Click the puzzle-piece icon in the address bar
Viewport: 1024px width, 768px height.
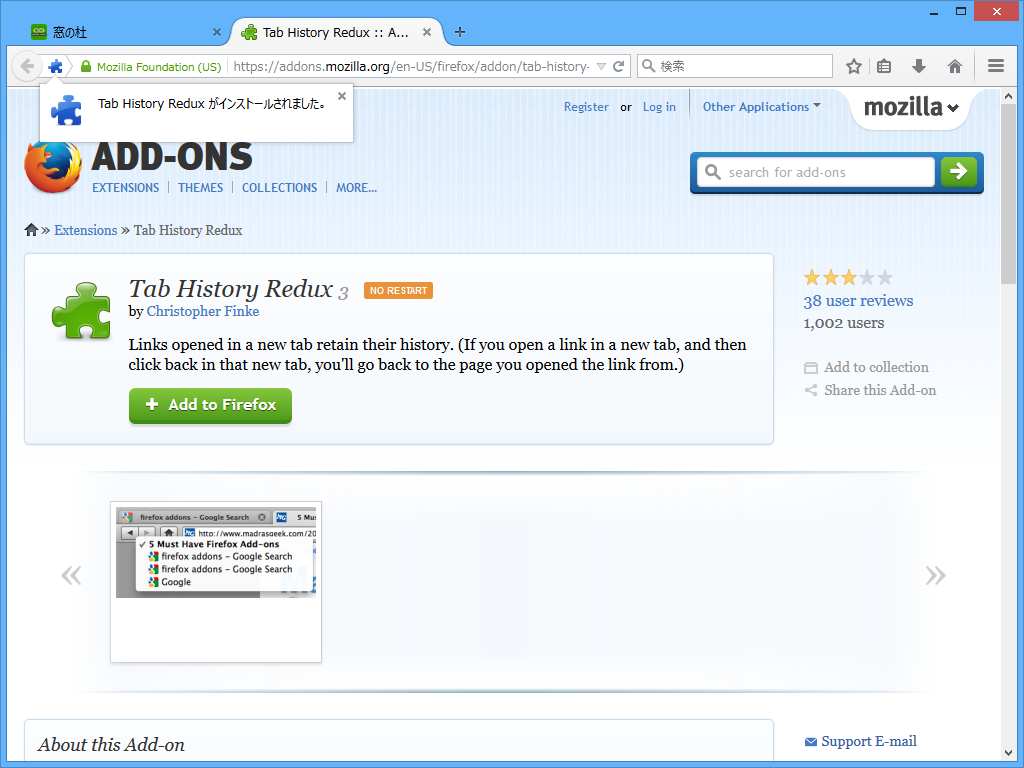coord(56,65)
